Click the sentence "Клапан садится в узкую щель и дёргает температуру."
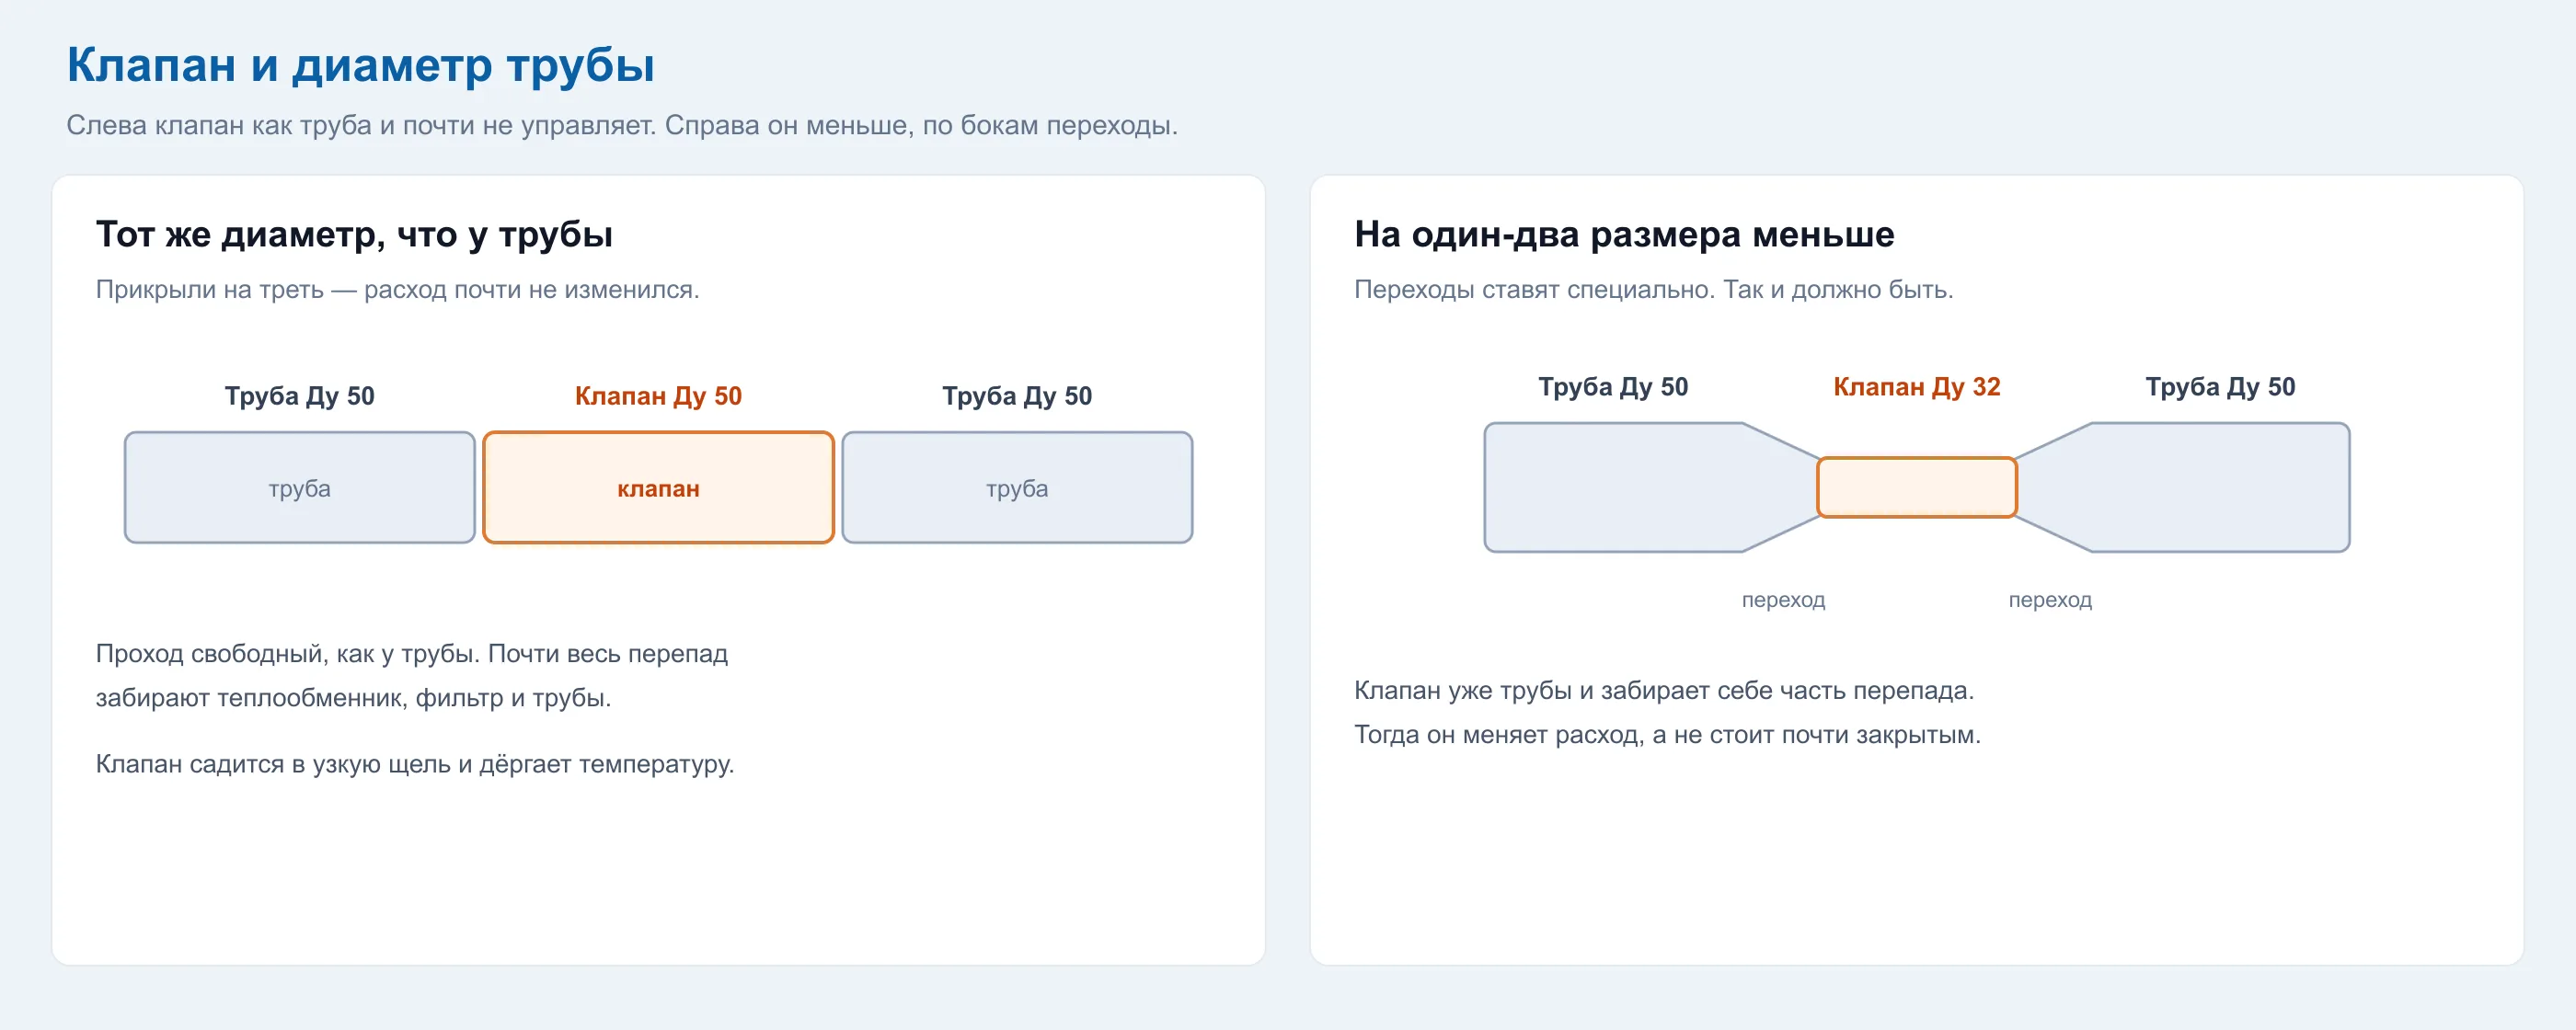The width and height of the screenshot is (2576, 1030). tap(415, 764)
